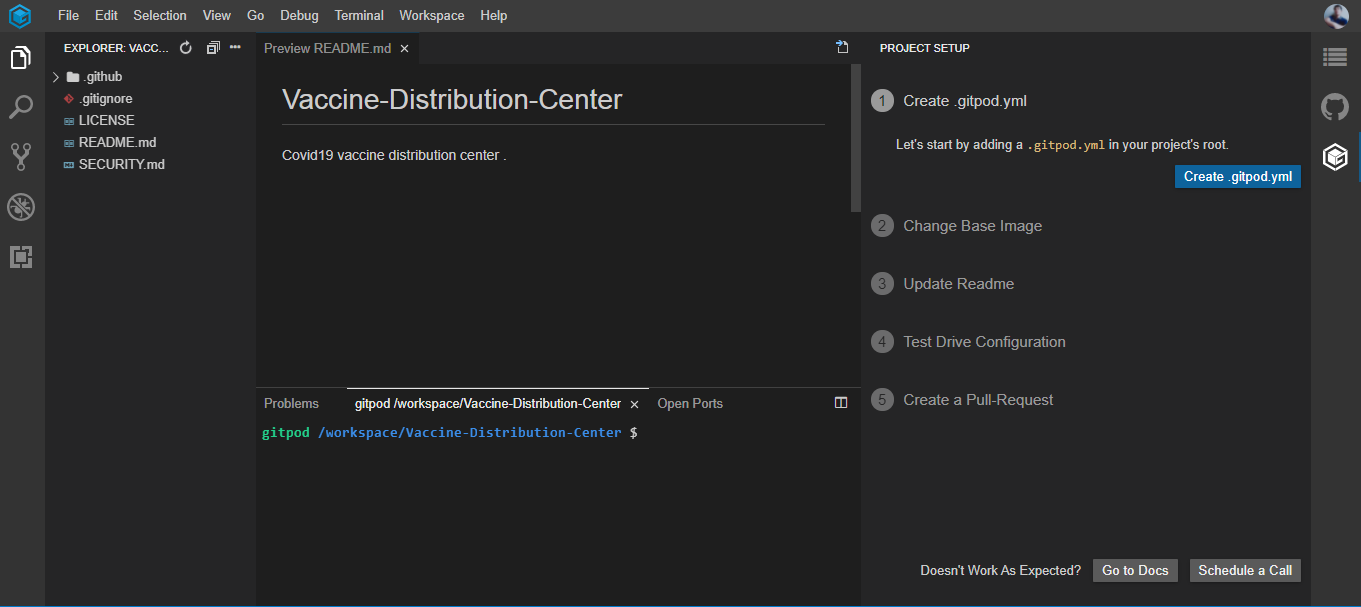Open the GitHub panel in right sidebar
This screenshot has width=1361, height=607.
click(1335, 107)
